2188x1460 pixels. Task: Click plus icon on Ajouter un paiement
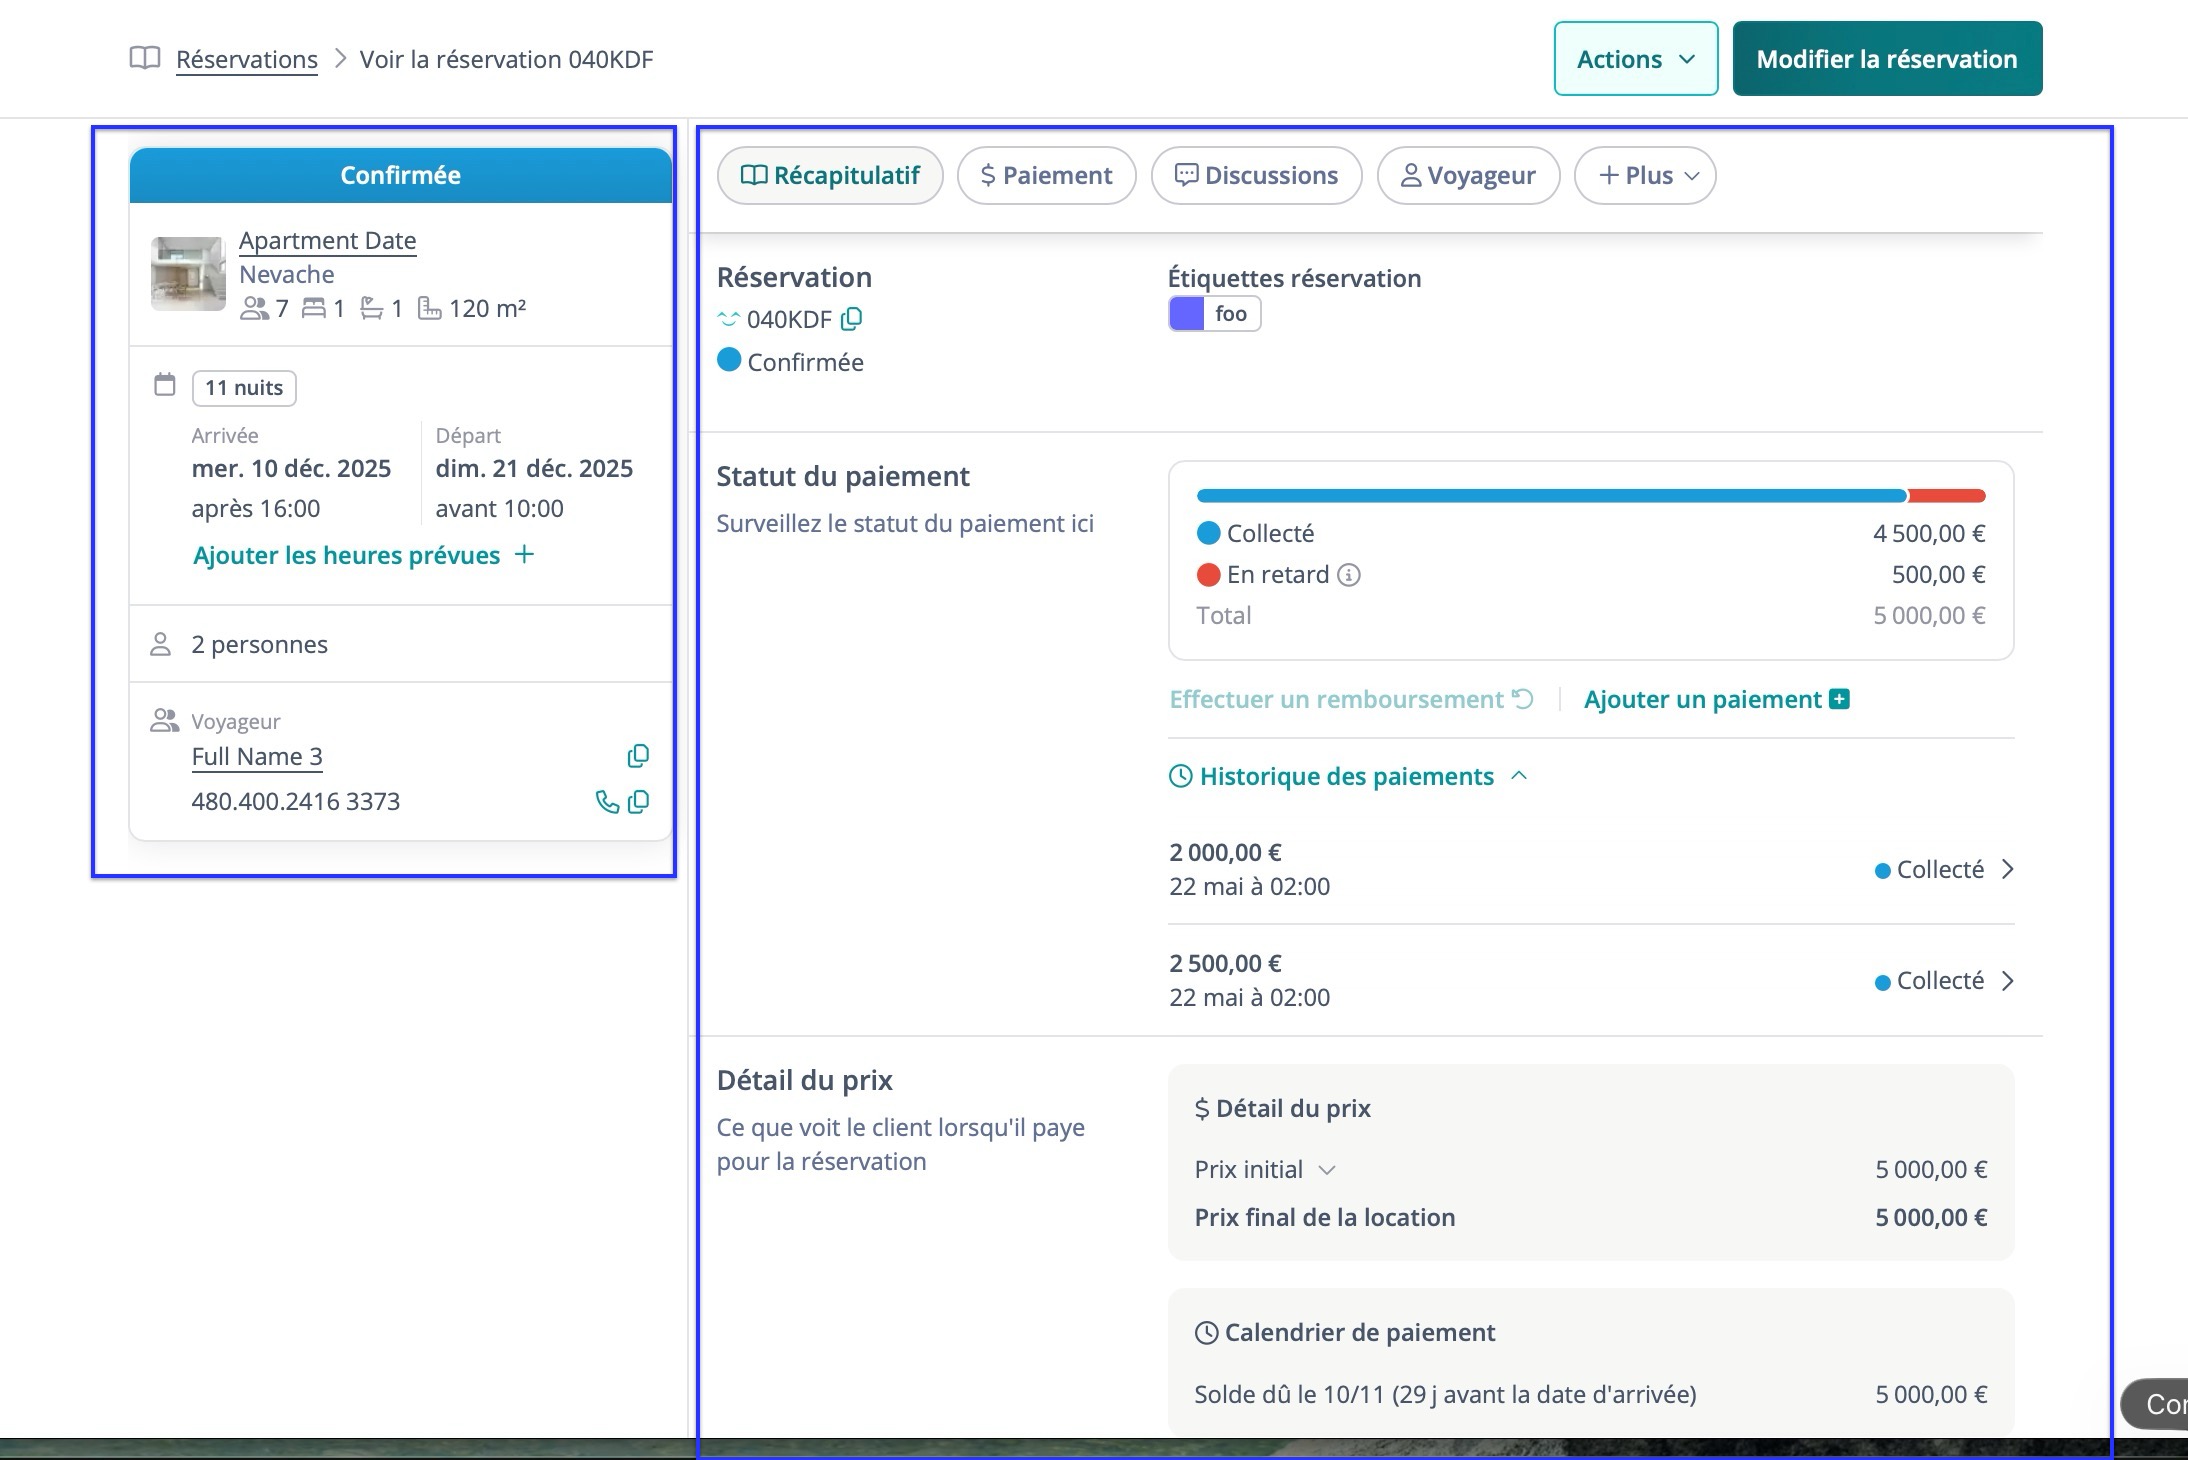[1838, 699]
